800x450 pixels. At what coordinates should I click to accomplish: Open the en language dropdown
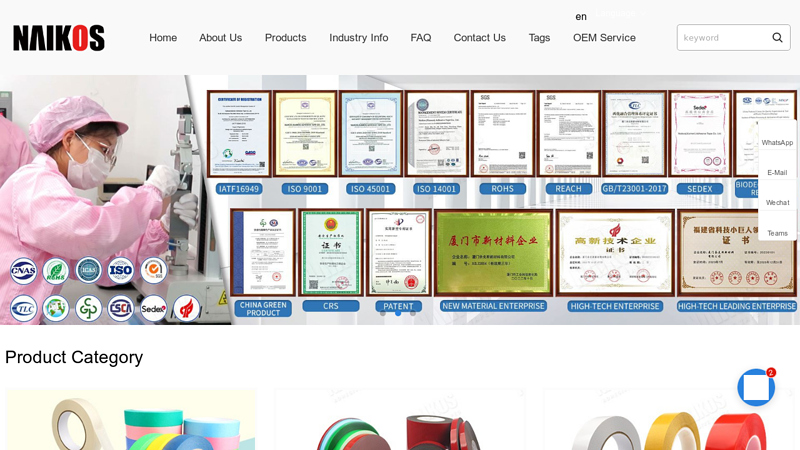tap(581, 16)
